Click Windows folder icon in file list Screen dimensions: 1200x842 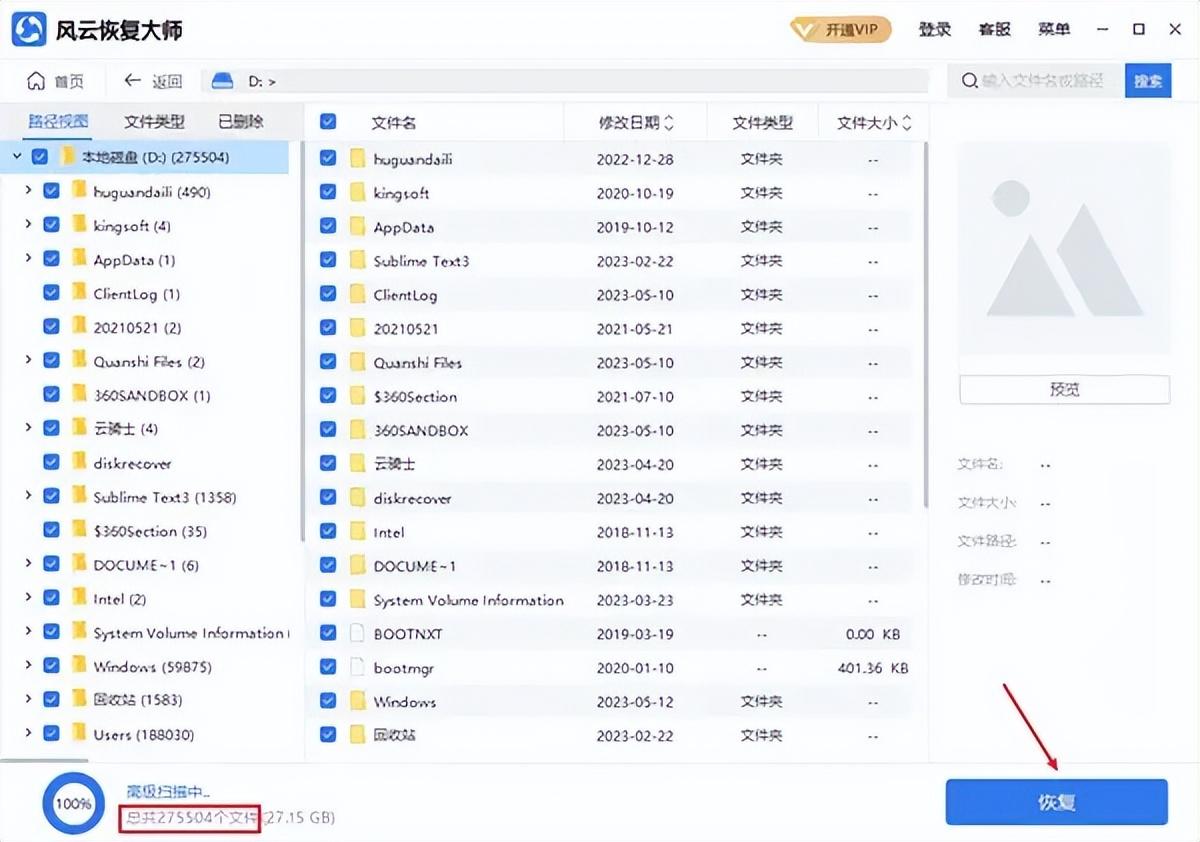pyautogui.click(x=357, y=701)
